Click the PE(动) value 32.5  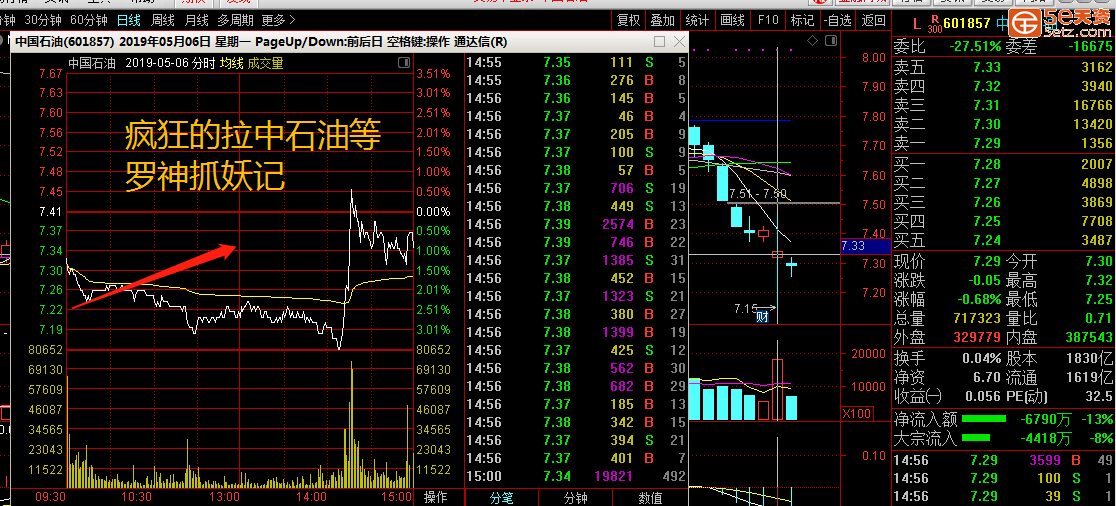pos(1099,396)
